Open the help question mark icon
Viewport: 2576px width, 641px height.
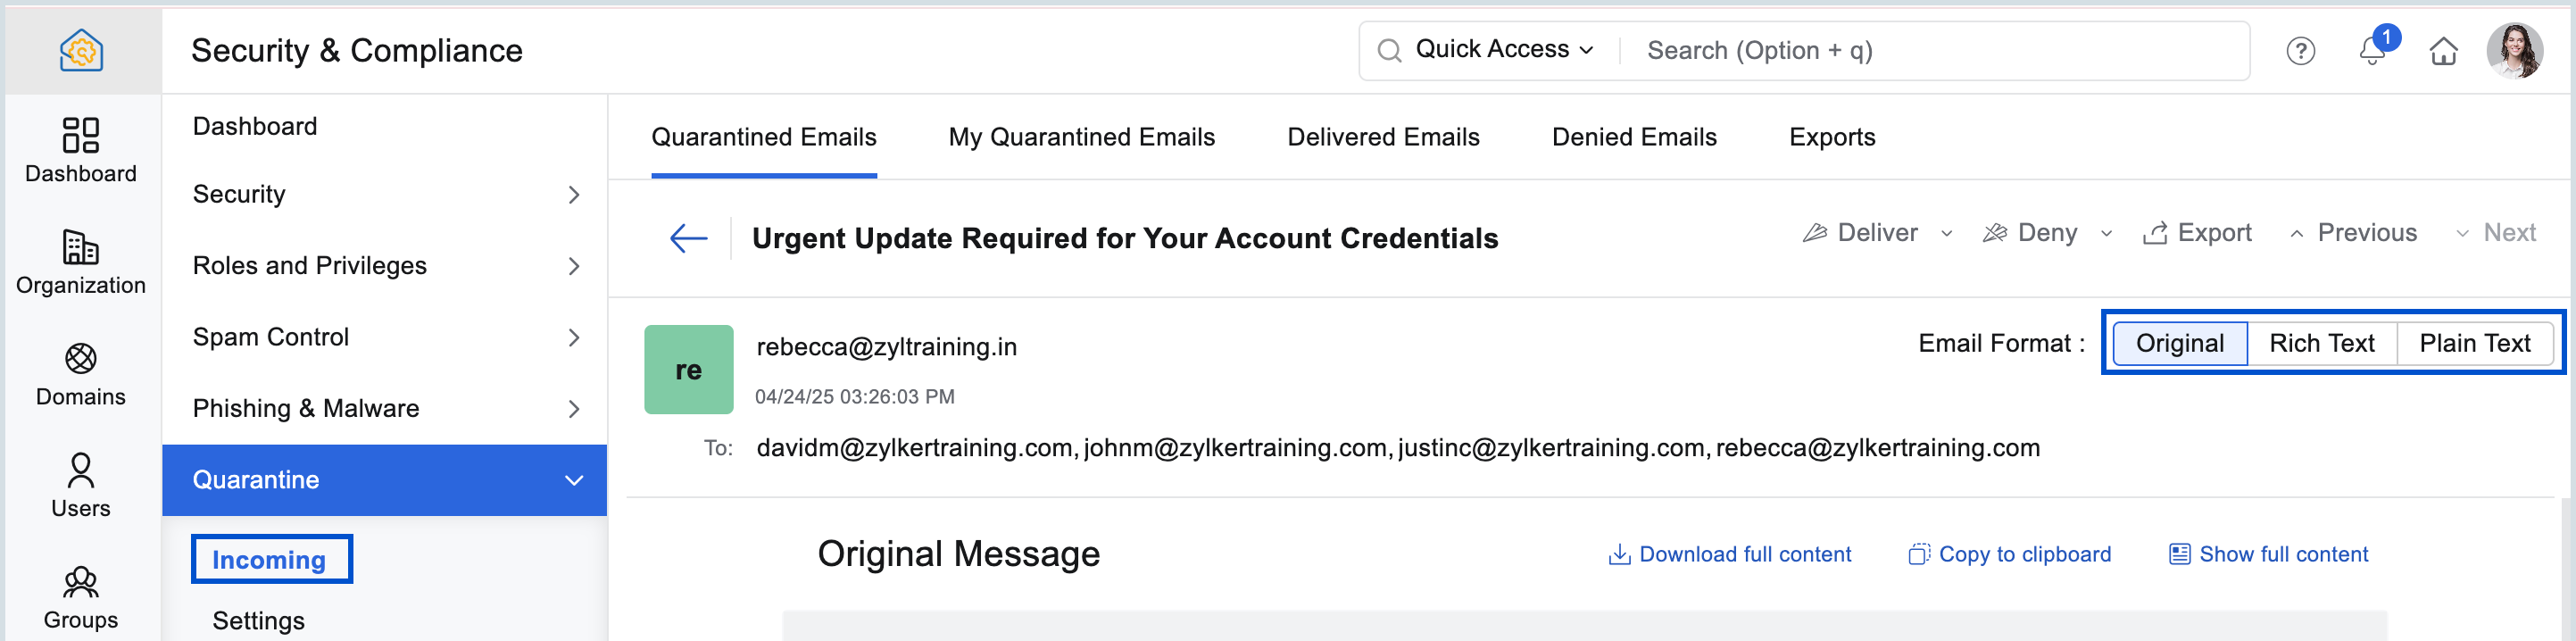pyautogui.click(x=2300, y=51)
